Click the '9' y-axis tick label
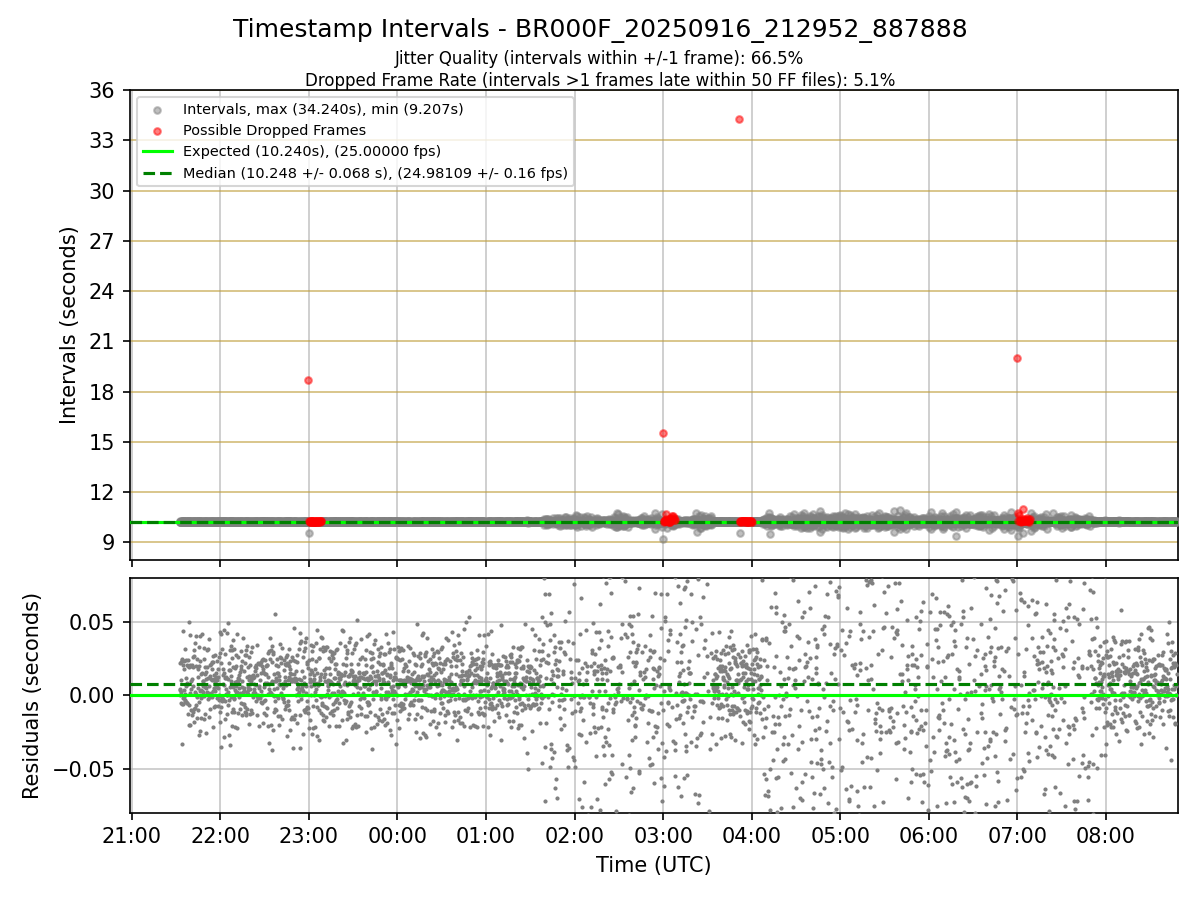This screenshot has height=900, width=1200. pos(110,542)
